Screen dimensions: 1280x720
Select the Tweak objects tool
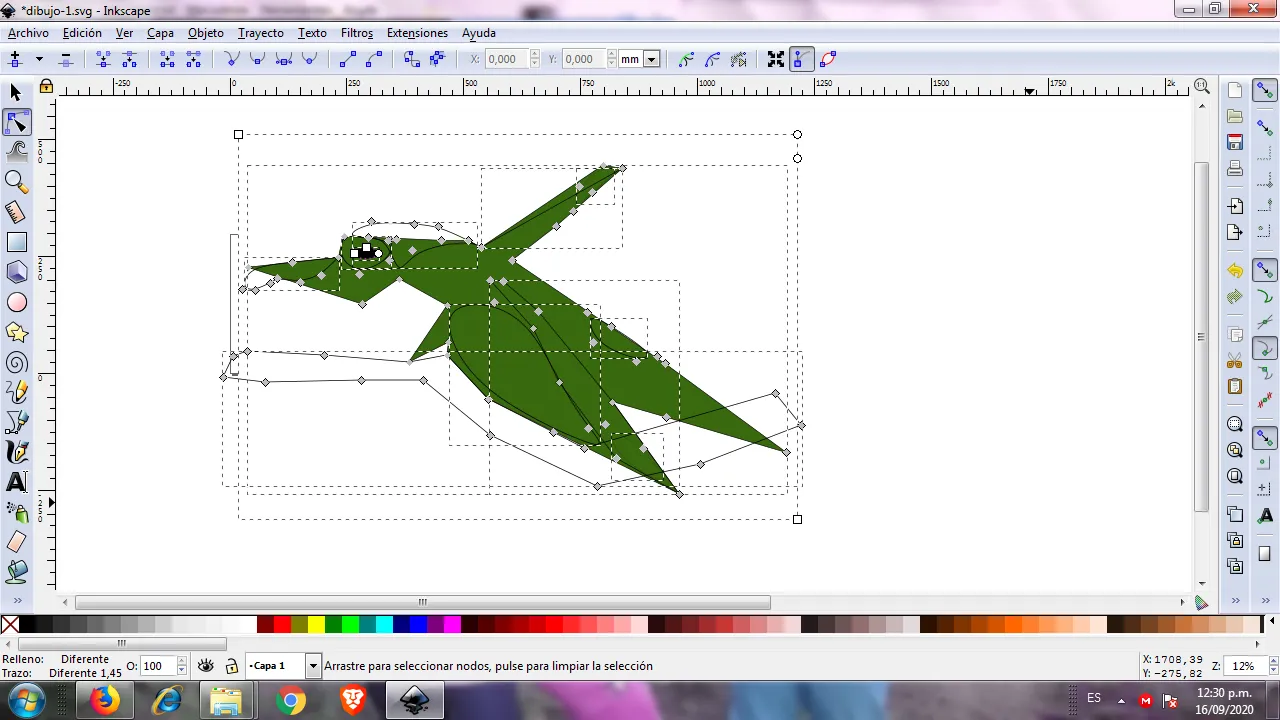click(16, 152)
